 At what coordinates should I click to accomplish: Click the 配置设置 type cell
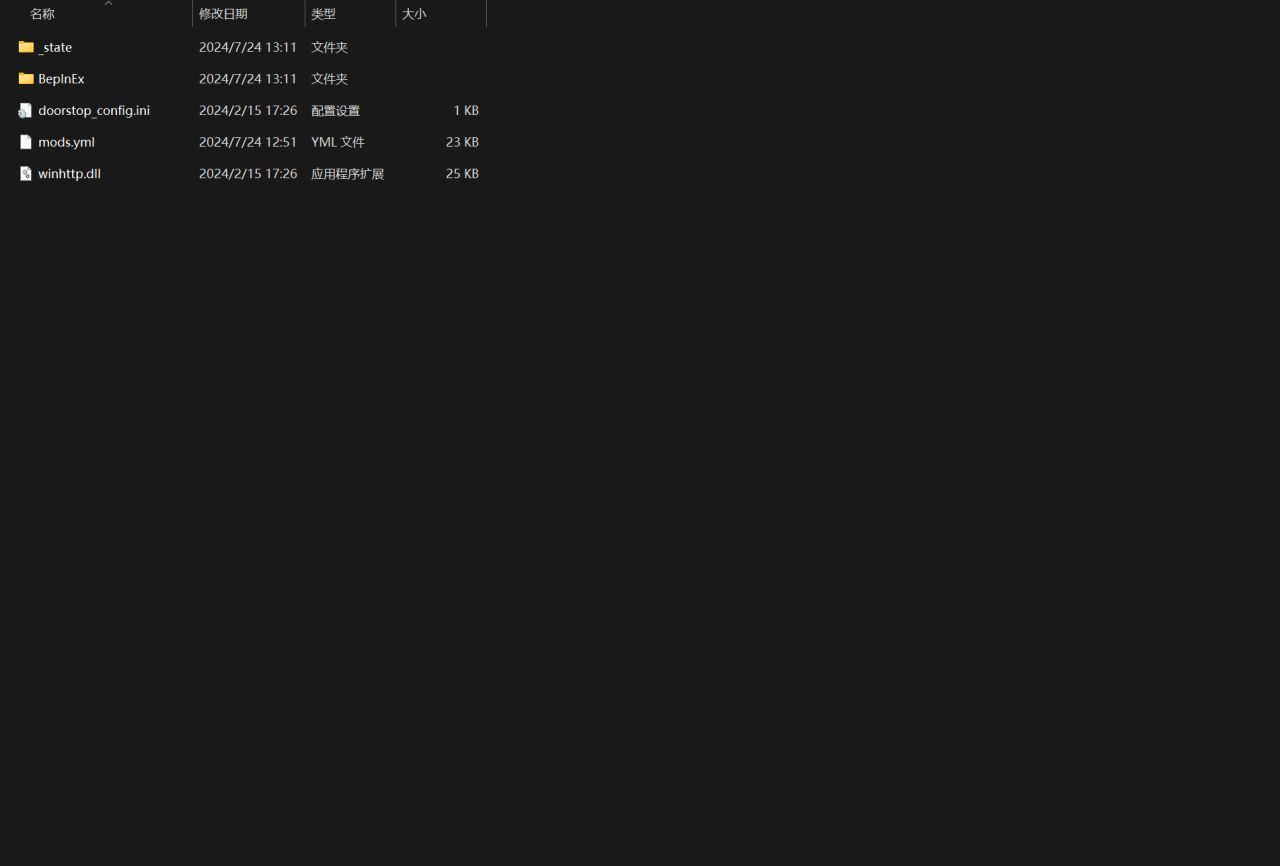(x=335, y=111)
